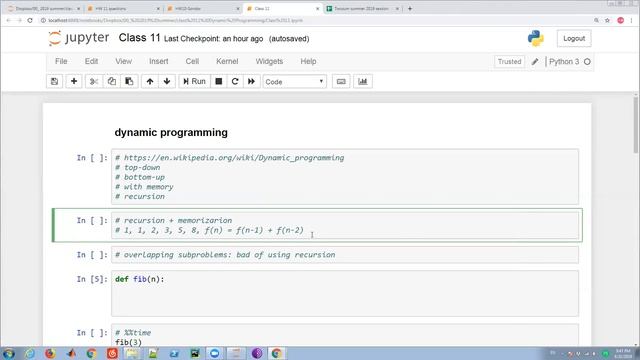
Task: Copy selected cells in the toolbar
Action: point(111,81)
